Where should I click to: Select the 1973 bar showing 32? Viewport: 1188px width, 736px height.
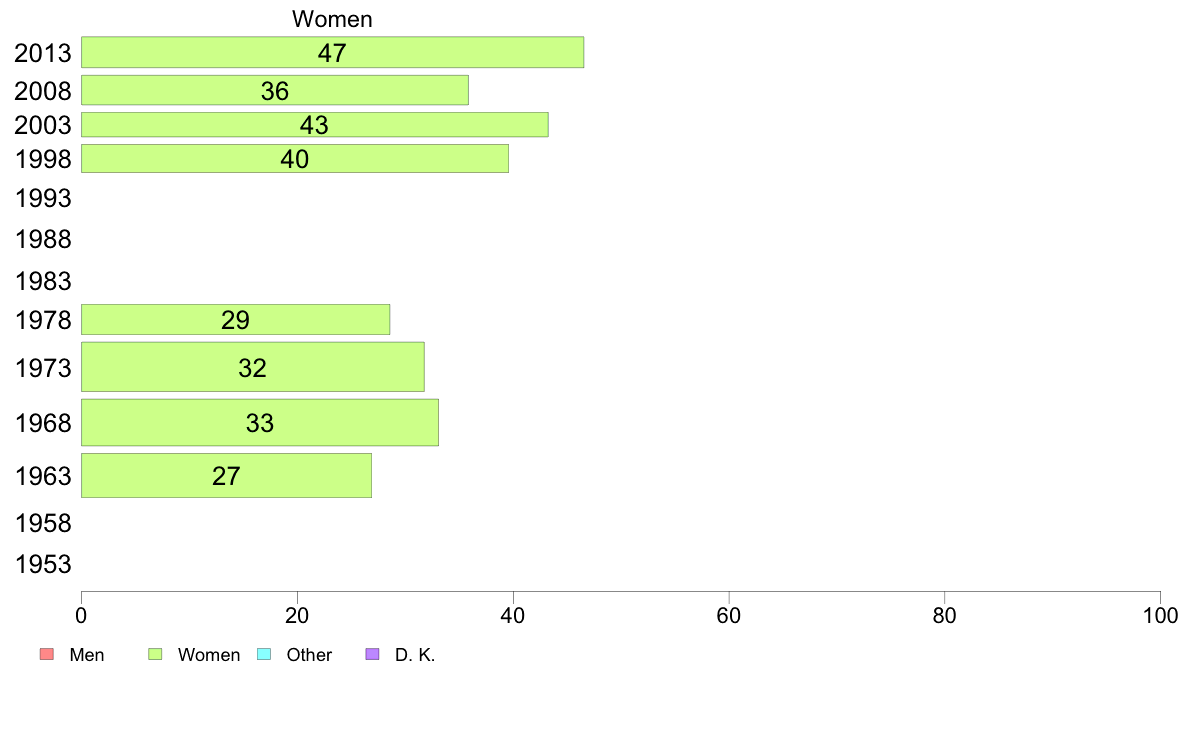(253, 368)
